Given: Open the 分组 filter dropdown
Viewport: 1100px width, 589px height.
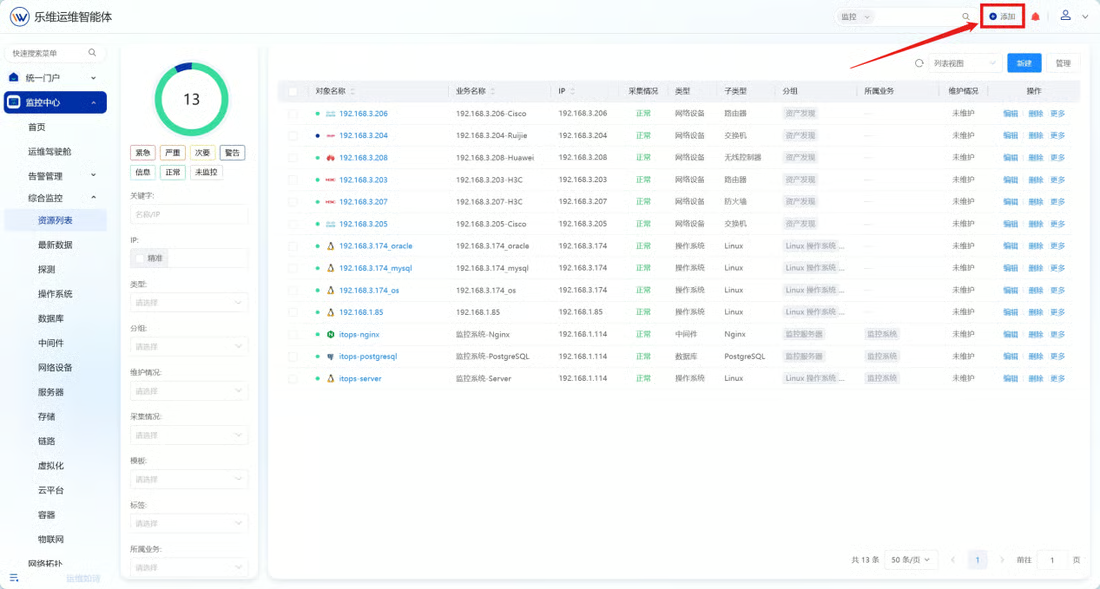Looking at the screenshot, I should pos(189,346).
